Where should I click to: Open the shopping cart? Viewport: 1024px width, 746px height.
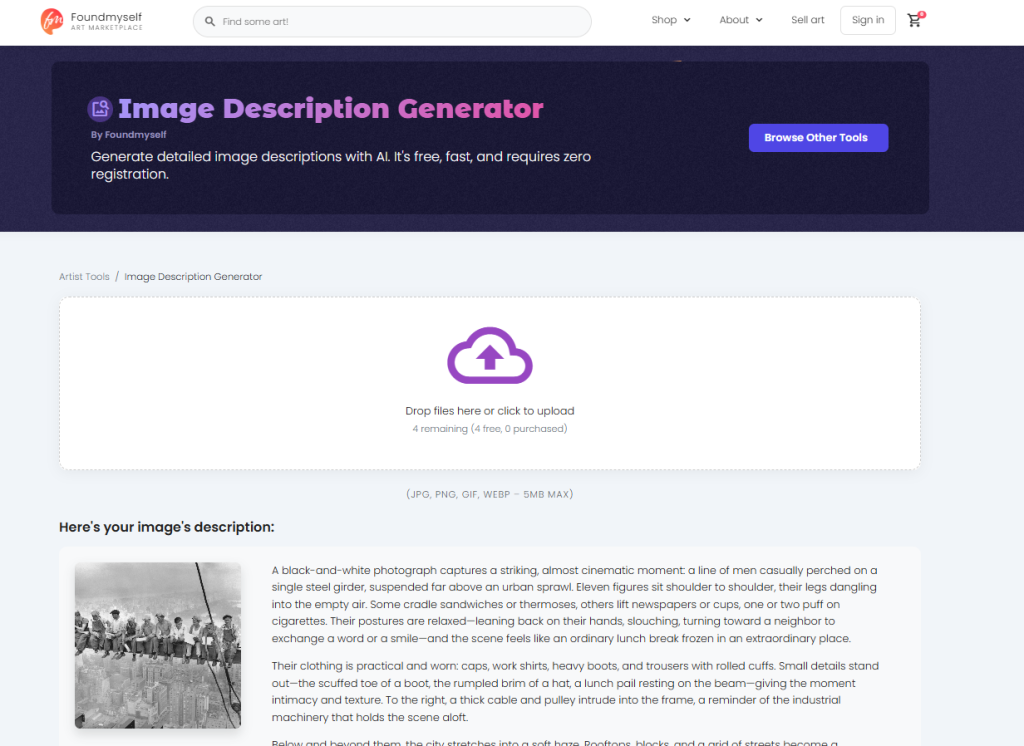click(914, 21)
